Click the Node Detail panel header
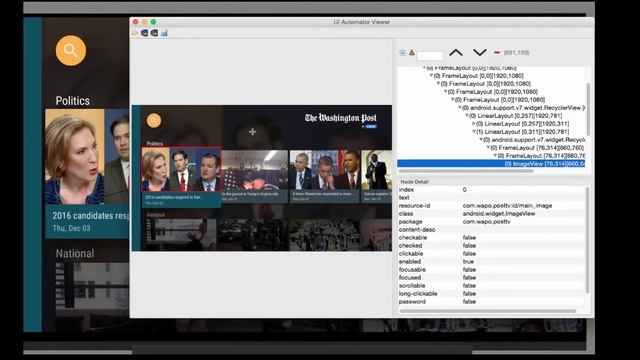 [414, 182]
